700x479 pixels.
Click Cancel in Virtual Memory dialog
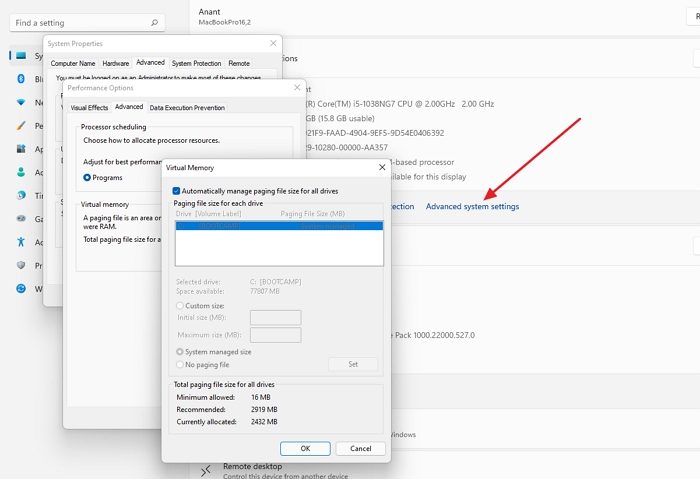361,449
